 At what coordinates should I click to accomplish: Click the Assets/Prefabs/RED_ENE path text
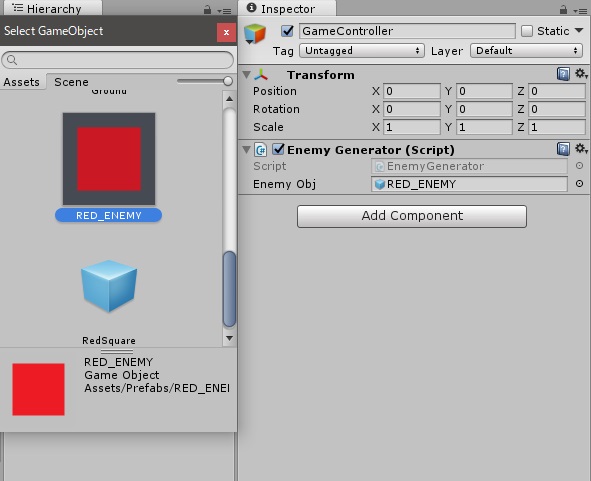(x=157, y=388)
